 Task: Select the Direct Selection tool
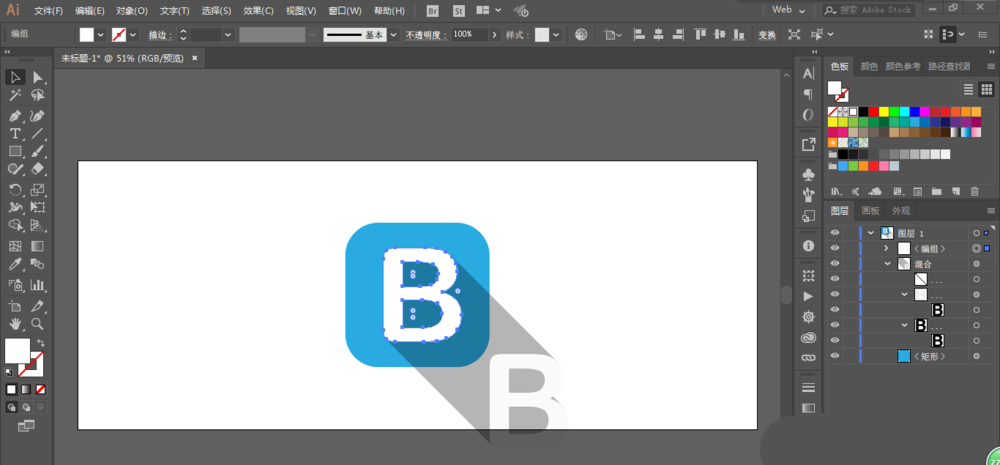tap(38, 78)
